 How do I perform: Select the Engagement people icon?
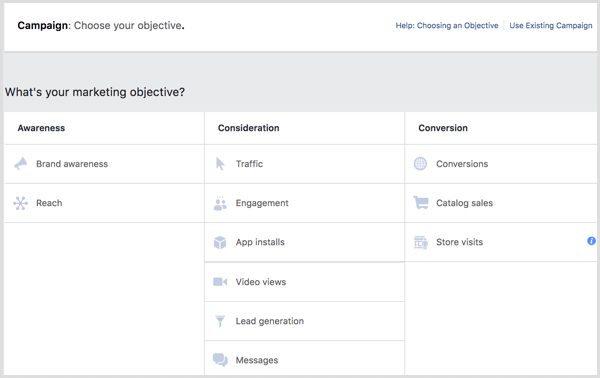pos(220,204)
